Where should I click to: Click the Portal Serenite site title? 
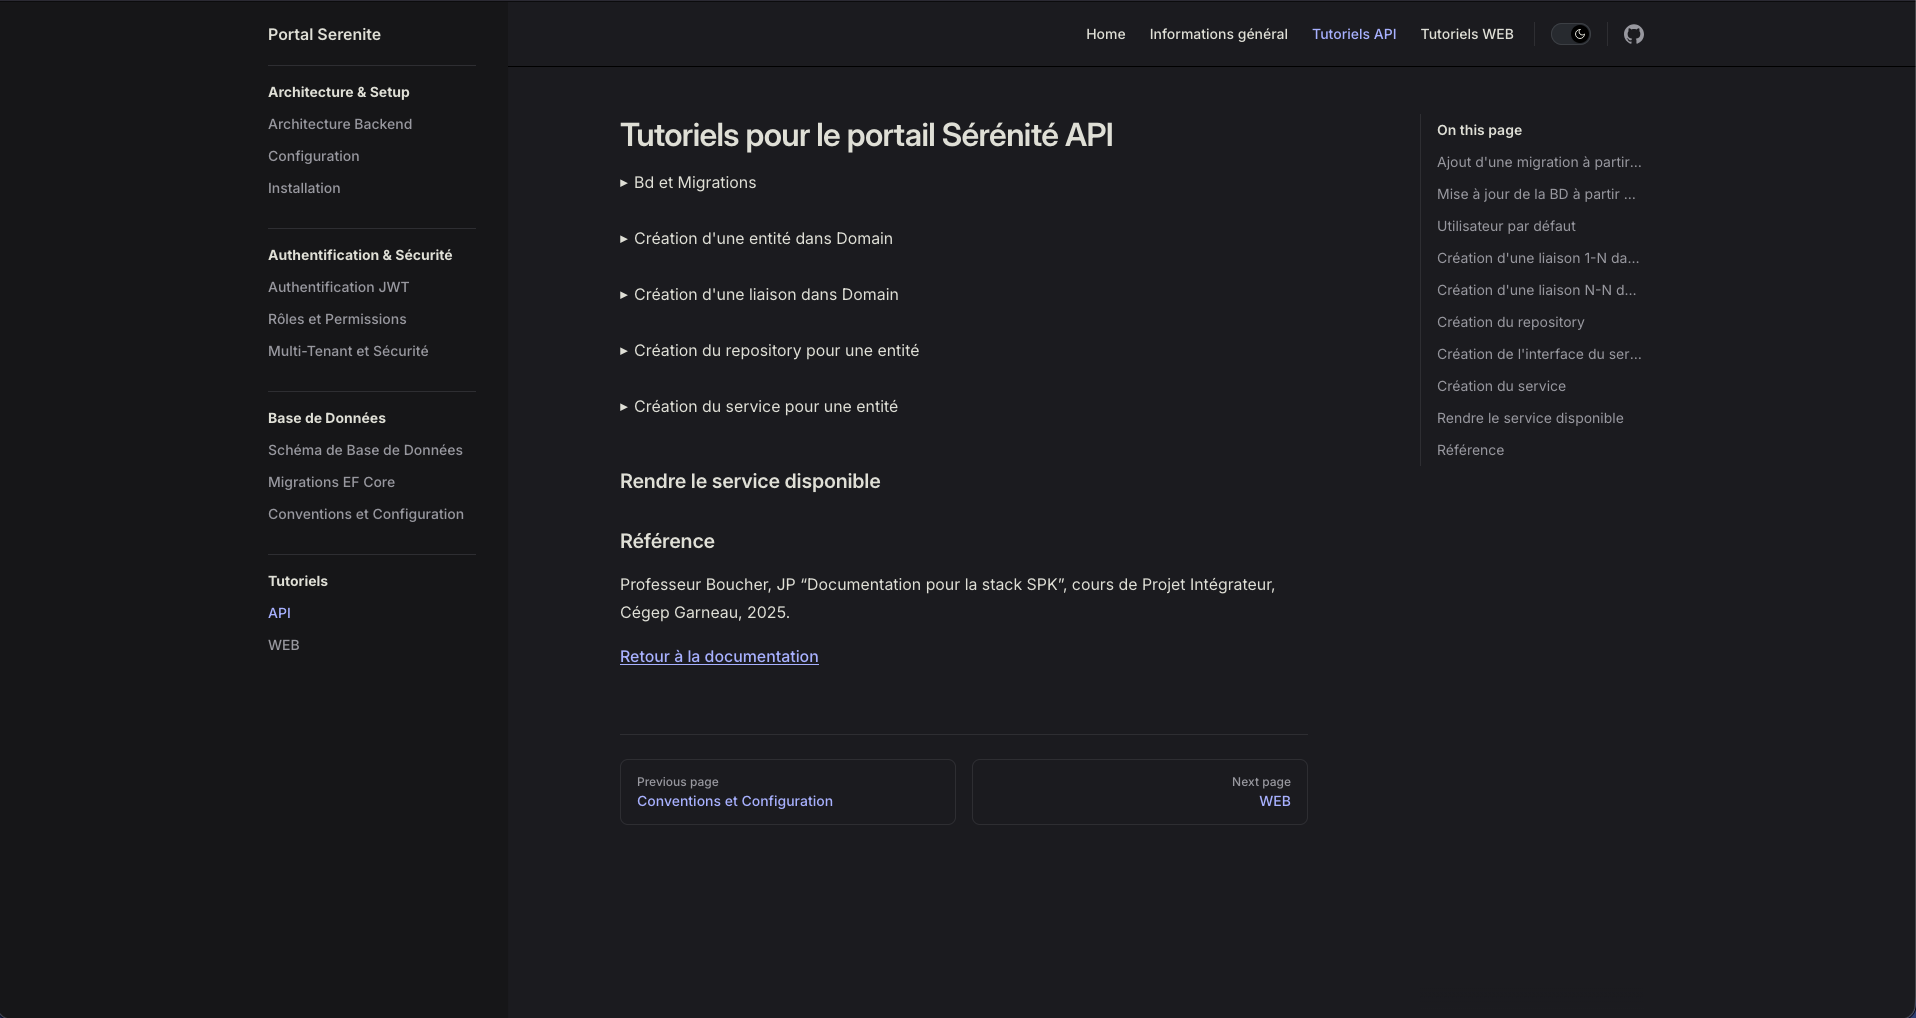pos(324,34)
